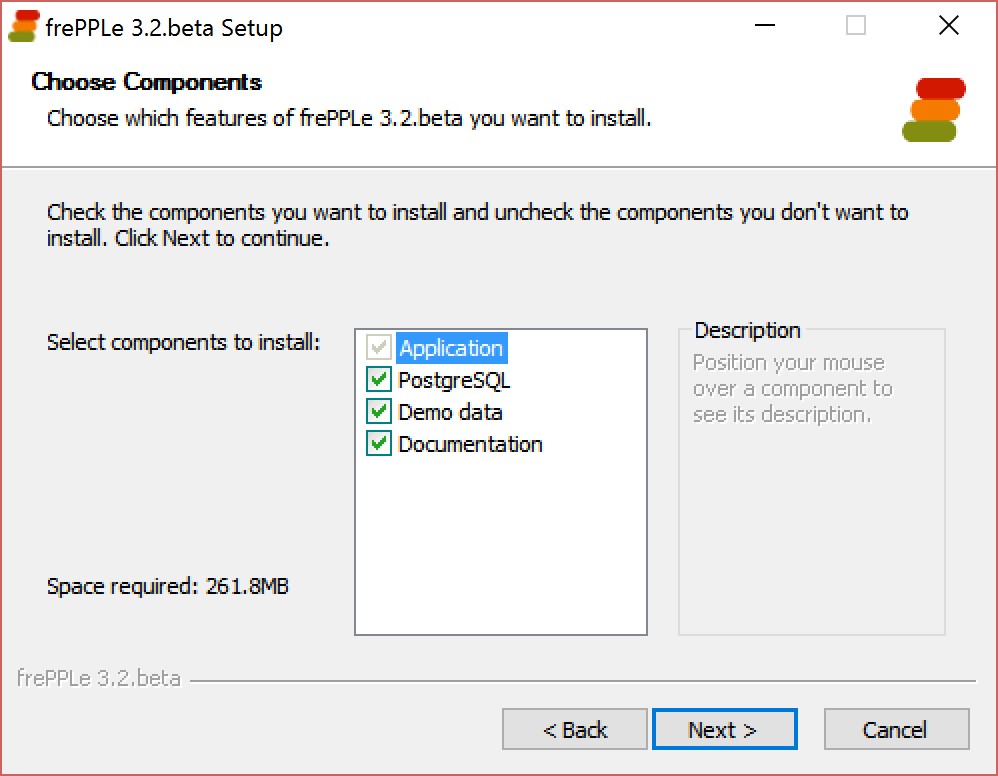Untick the Documentation checkbox
This screenshot has width=998, height=776.
tap(379, 444)
